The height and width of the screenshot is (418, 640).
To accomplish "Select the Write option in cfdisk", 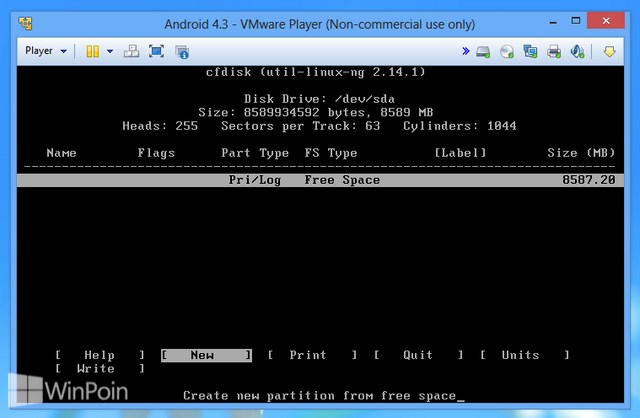I will click(x=100, y=368).
